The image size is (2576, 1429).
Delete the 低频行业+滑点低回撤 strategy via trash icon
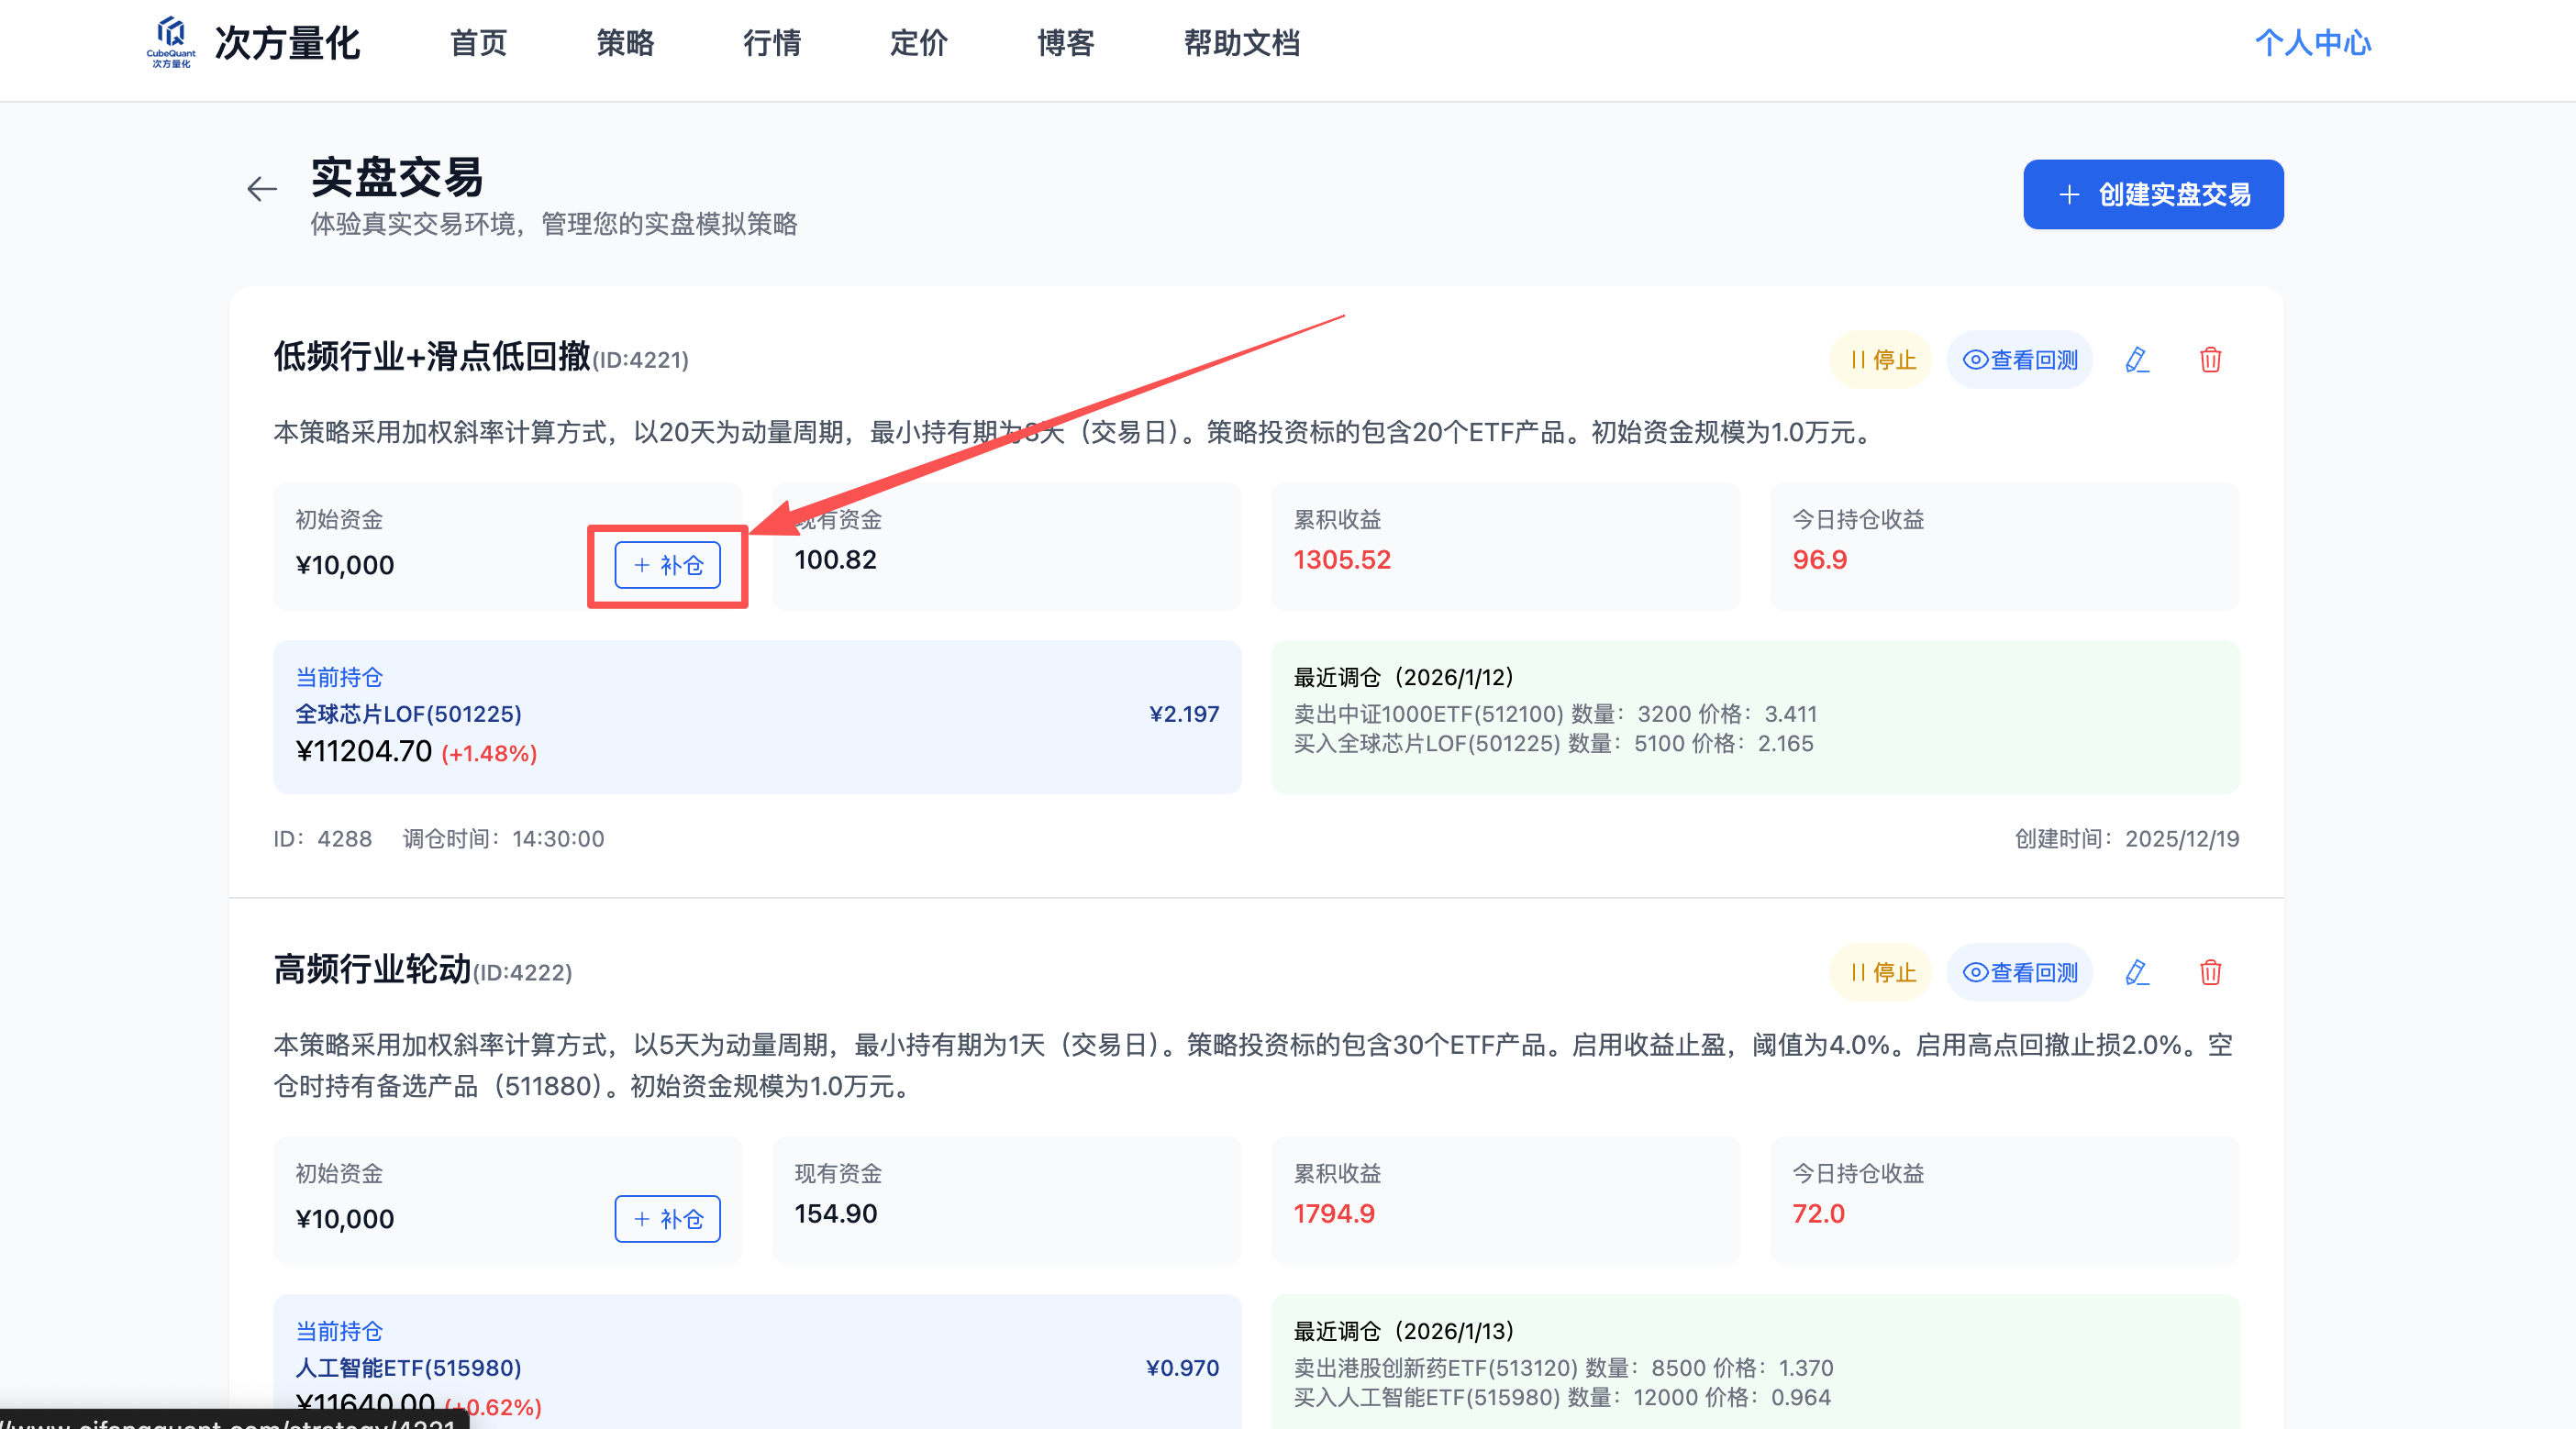point(2210,360)
